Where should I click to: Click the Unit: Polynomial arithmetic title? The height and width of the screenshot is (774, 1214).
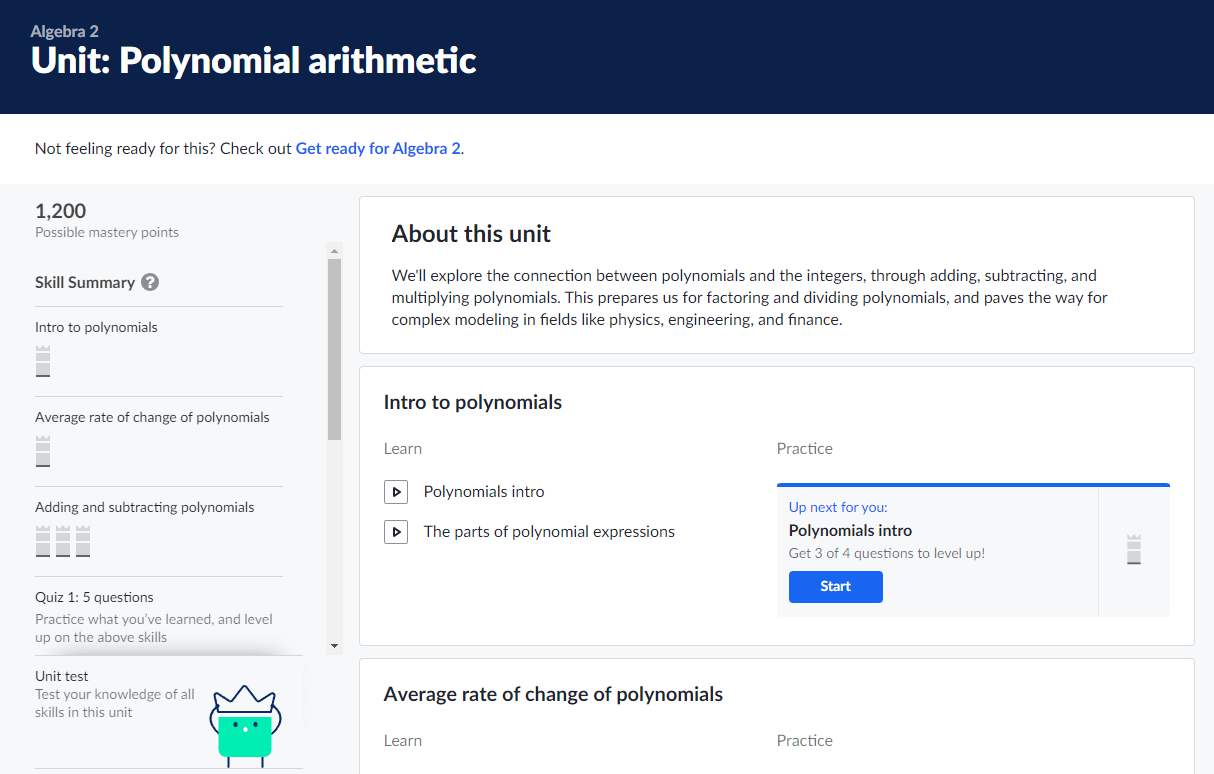pos(254,61)
